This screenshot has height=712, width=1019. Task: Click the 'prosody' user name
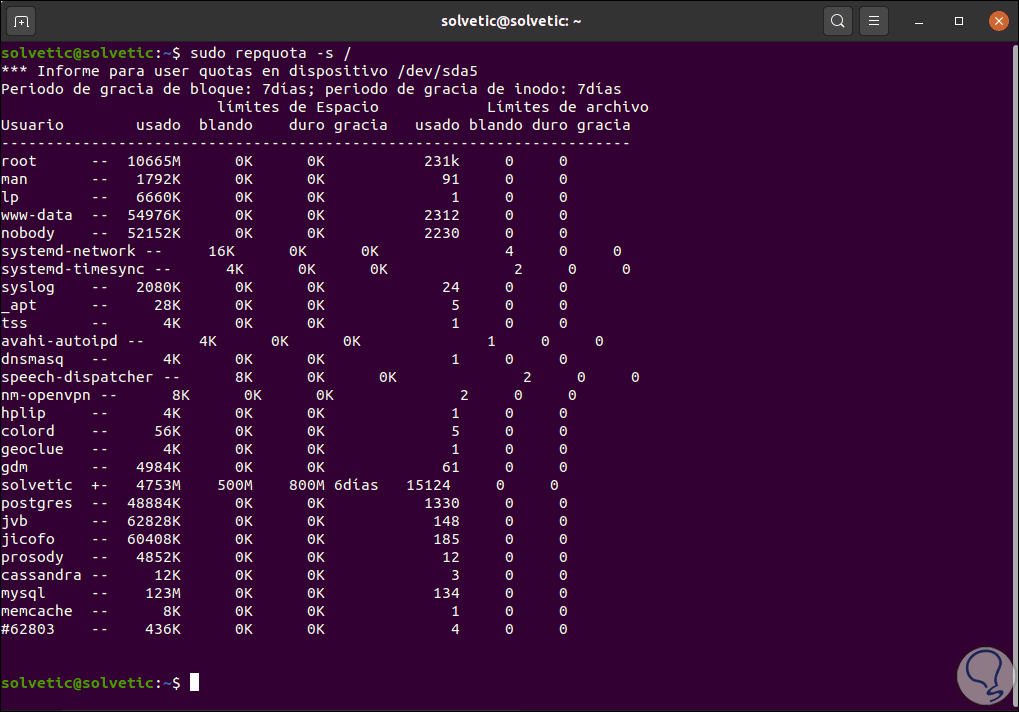[x=32, y=557]
